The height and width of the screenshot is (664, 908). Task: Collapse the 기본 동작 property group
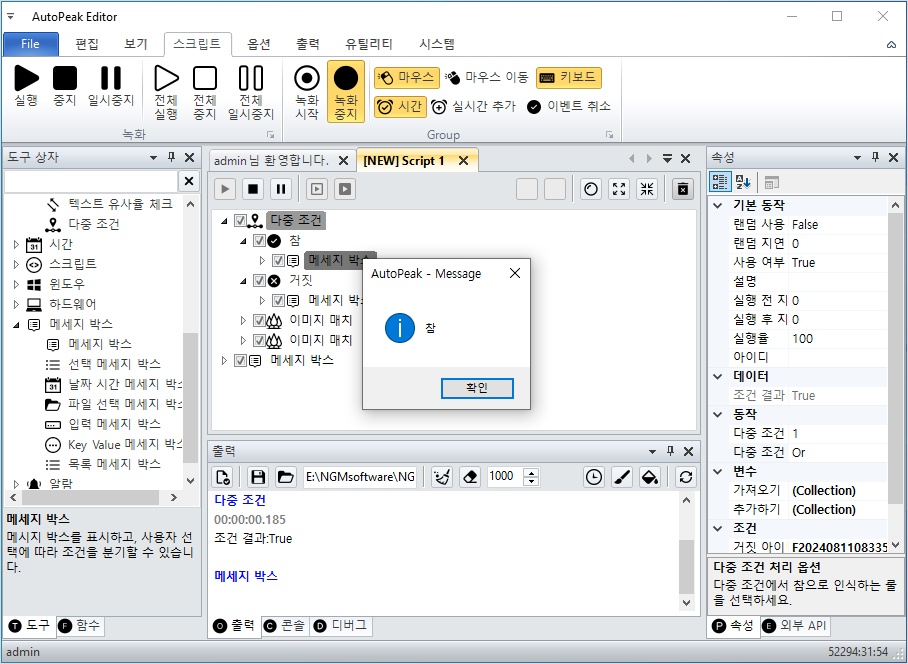click(717, 205)
